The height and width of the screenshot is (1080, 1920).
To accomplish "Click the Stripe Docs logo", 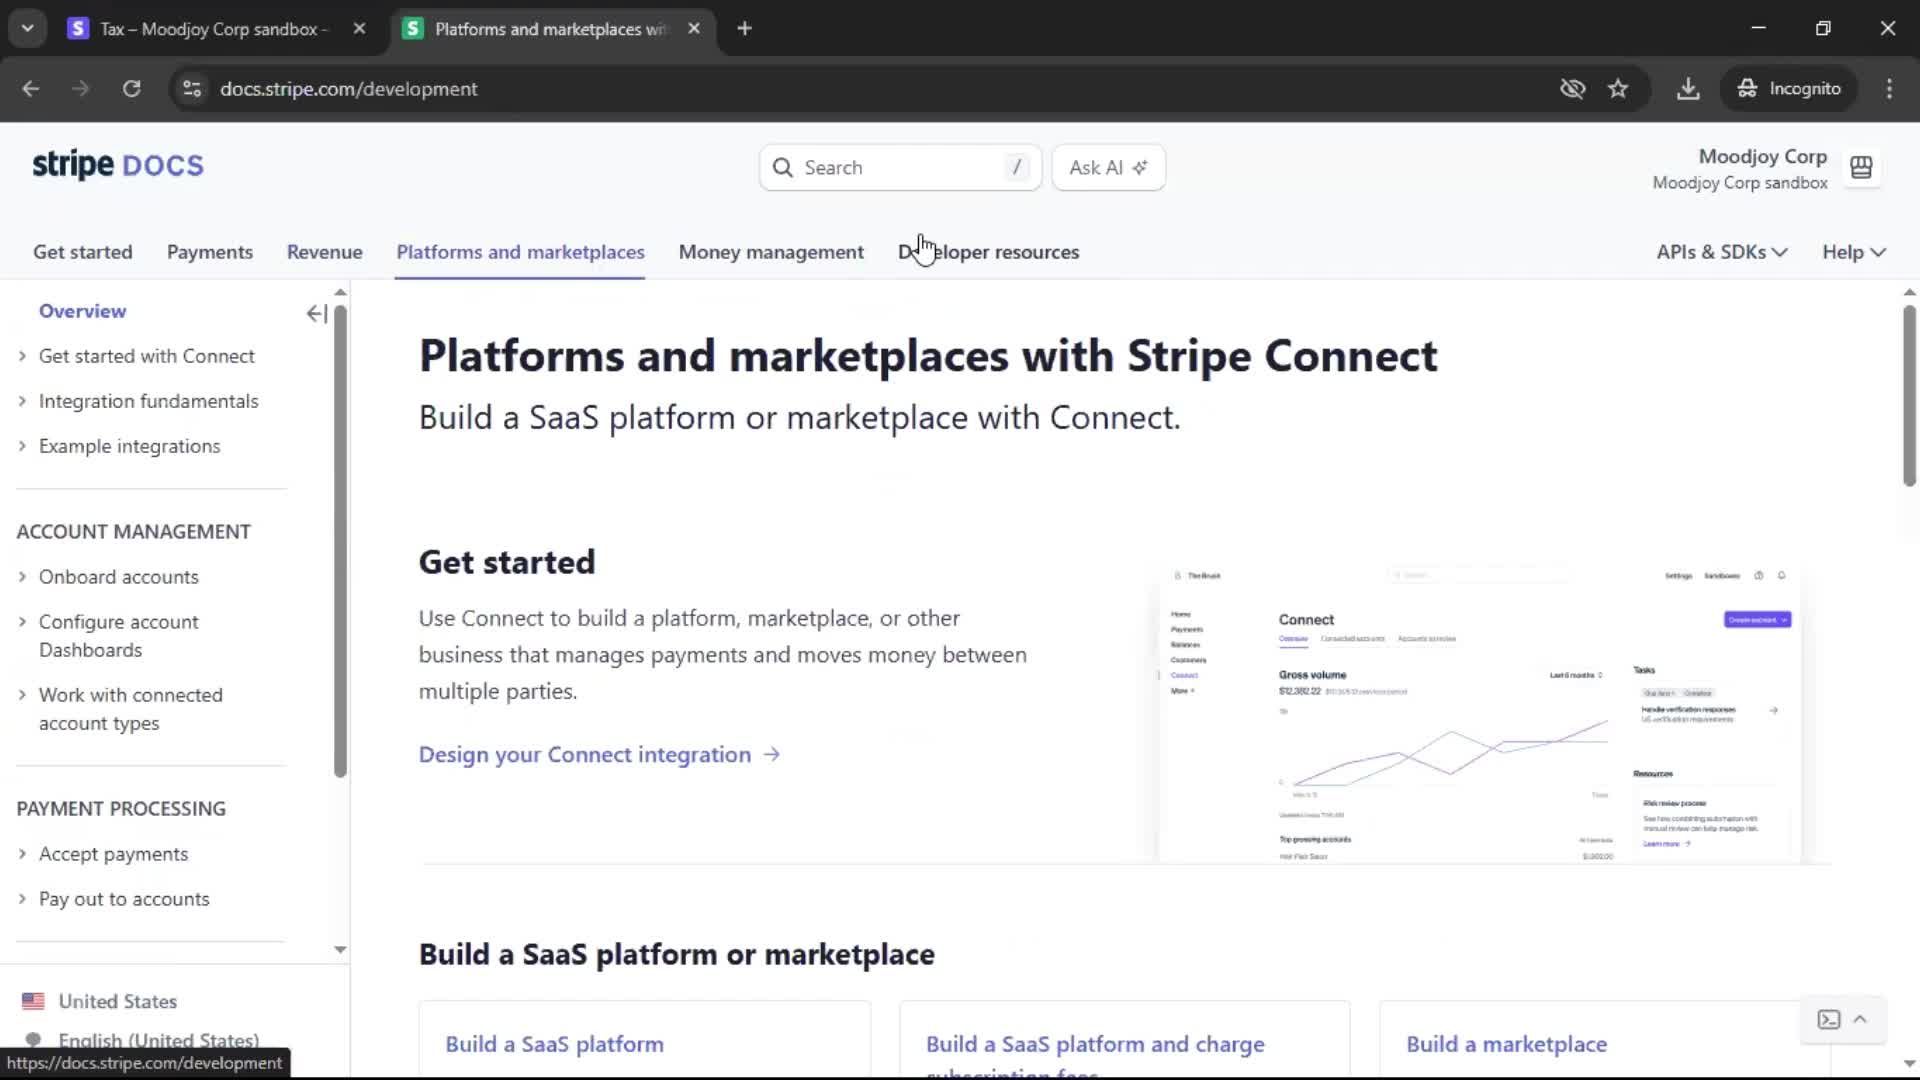I will [118, 165].
